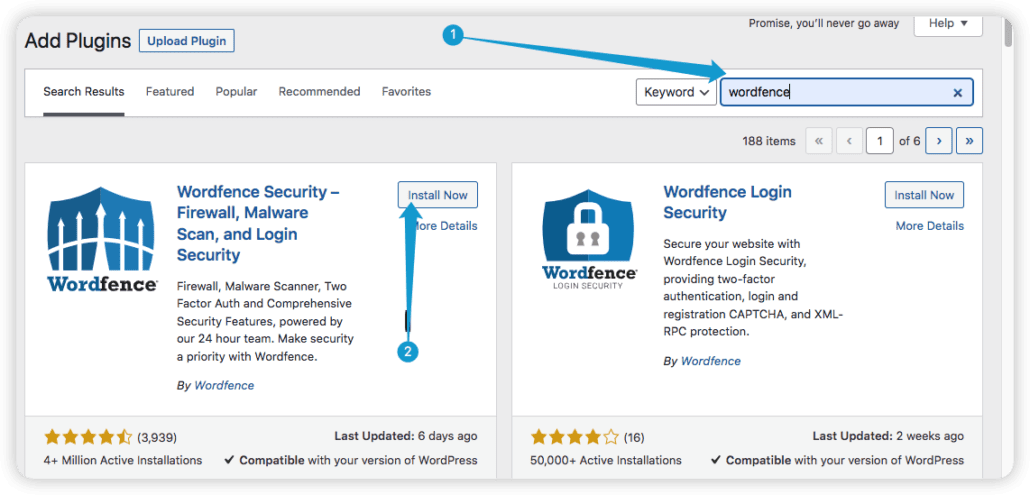
Task: Visit Wordfence author link under Login Security
Action: [711, 361]
